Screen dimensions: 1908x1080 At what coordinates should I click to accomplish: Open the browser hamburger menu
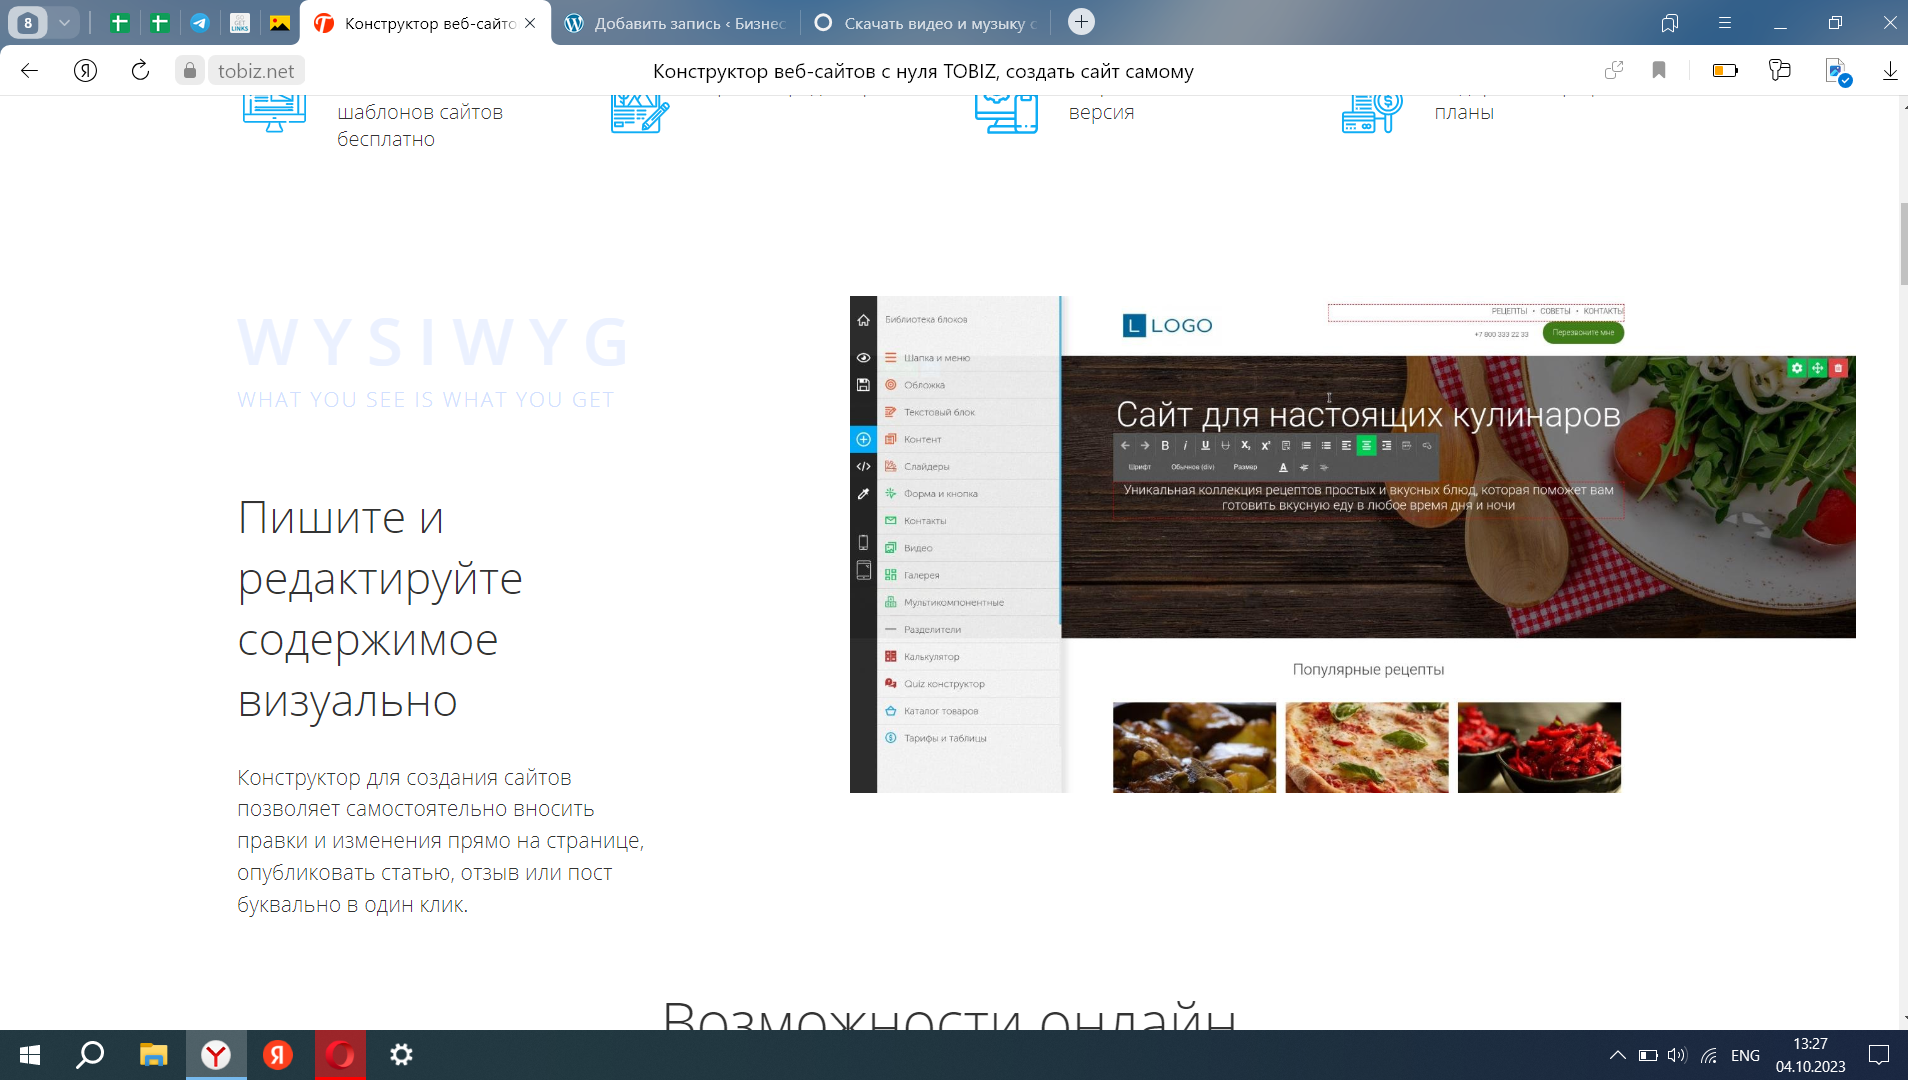tap(1724, 23)
